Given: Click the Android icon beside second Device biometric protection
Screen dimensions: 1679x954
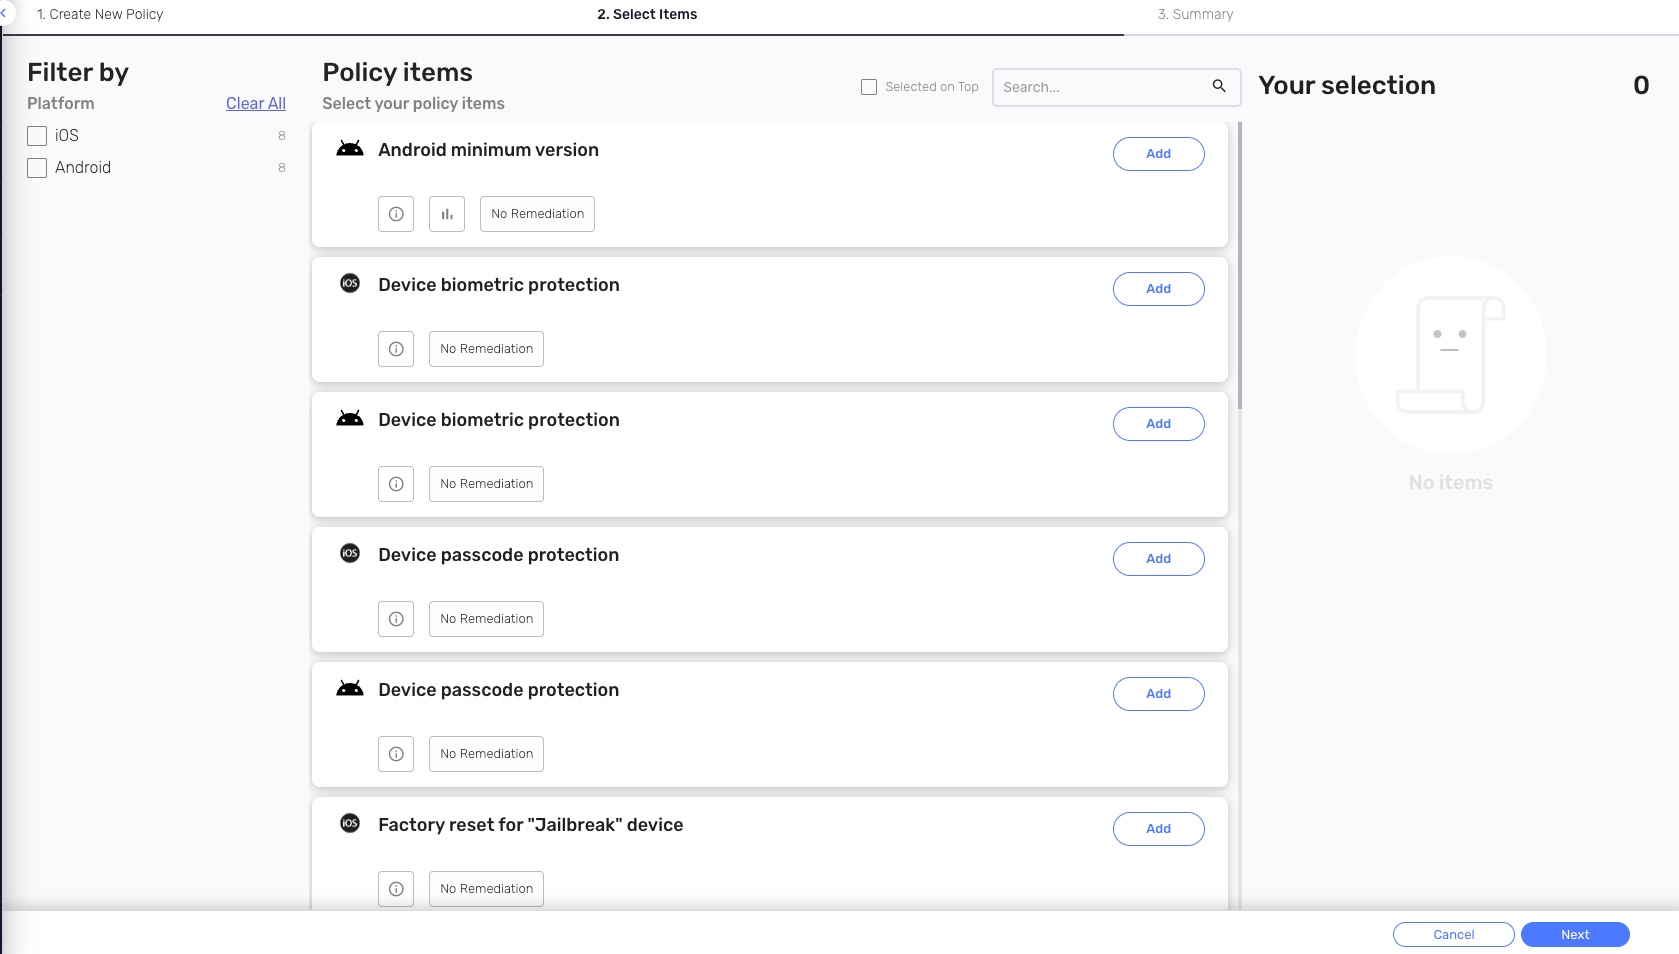Looking at the screenshot, I should [x=350, y=419].
